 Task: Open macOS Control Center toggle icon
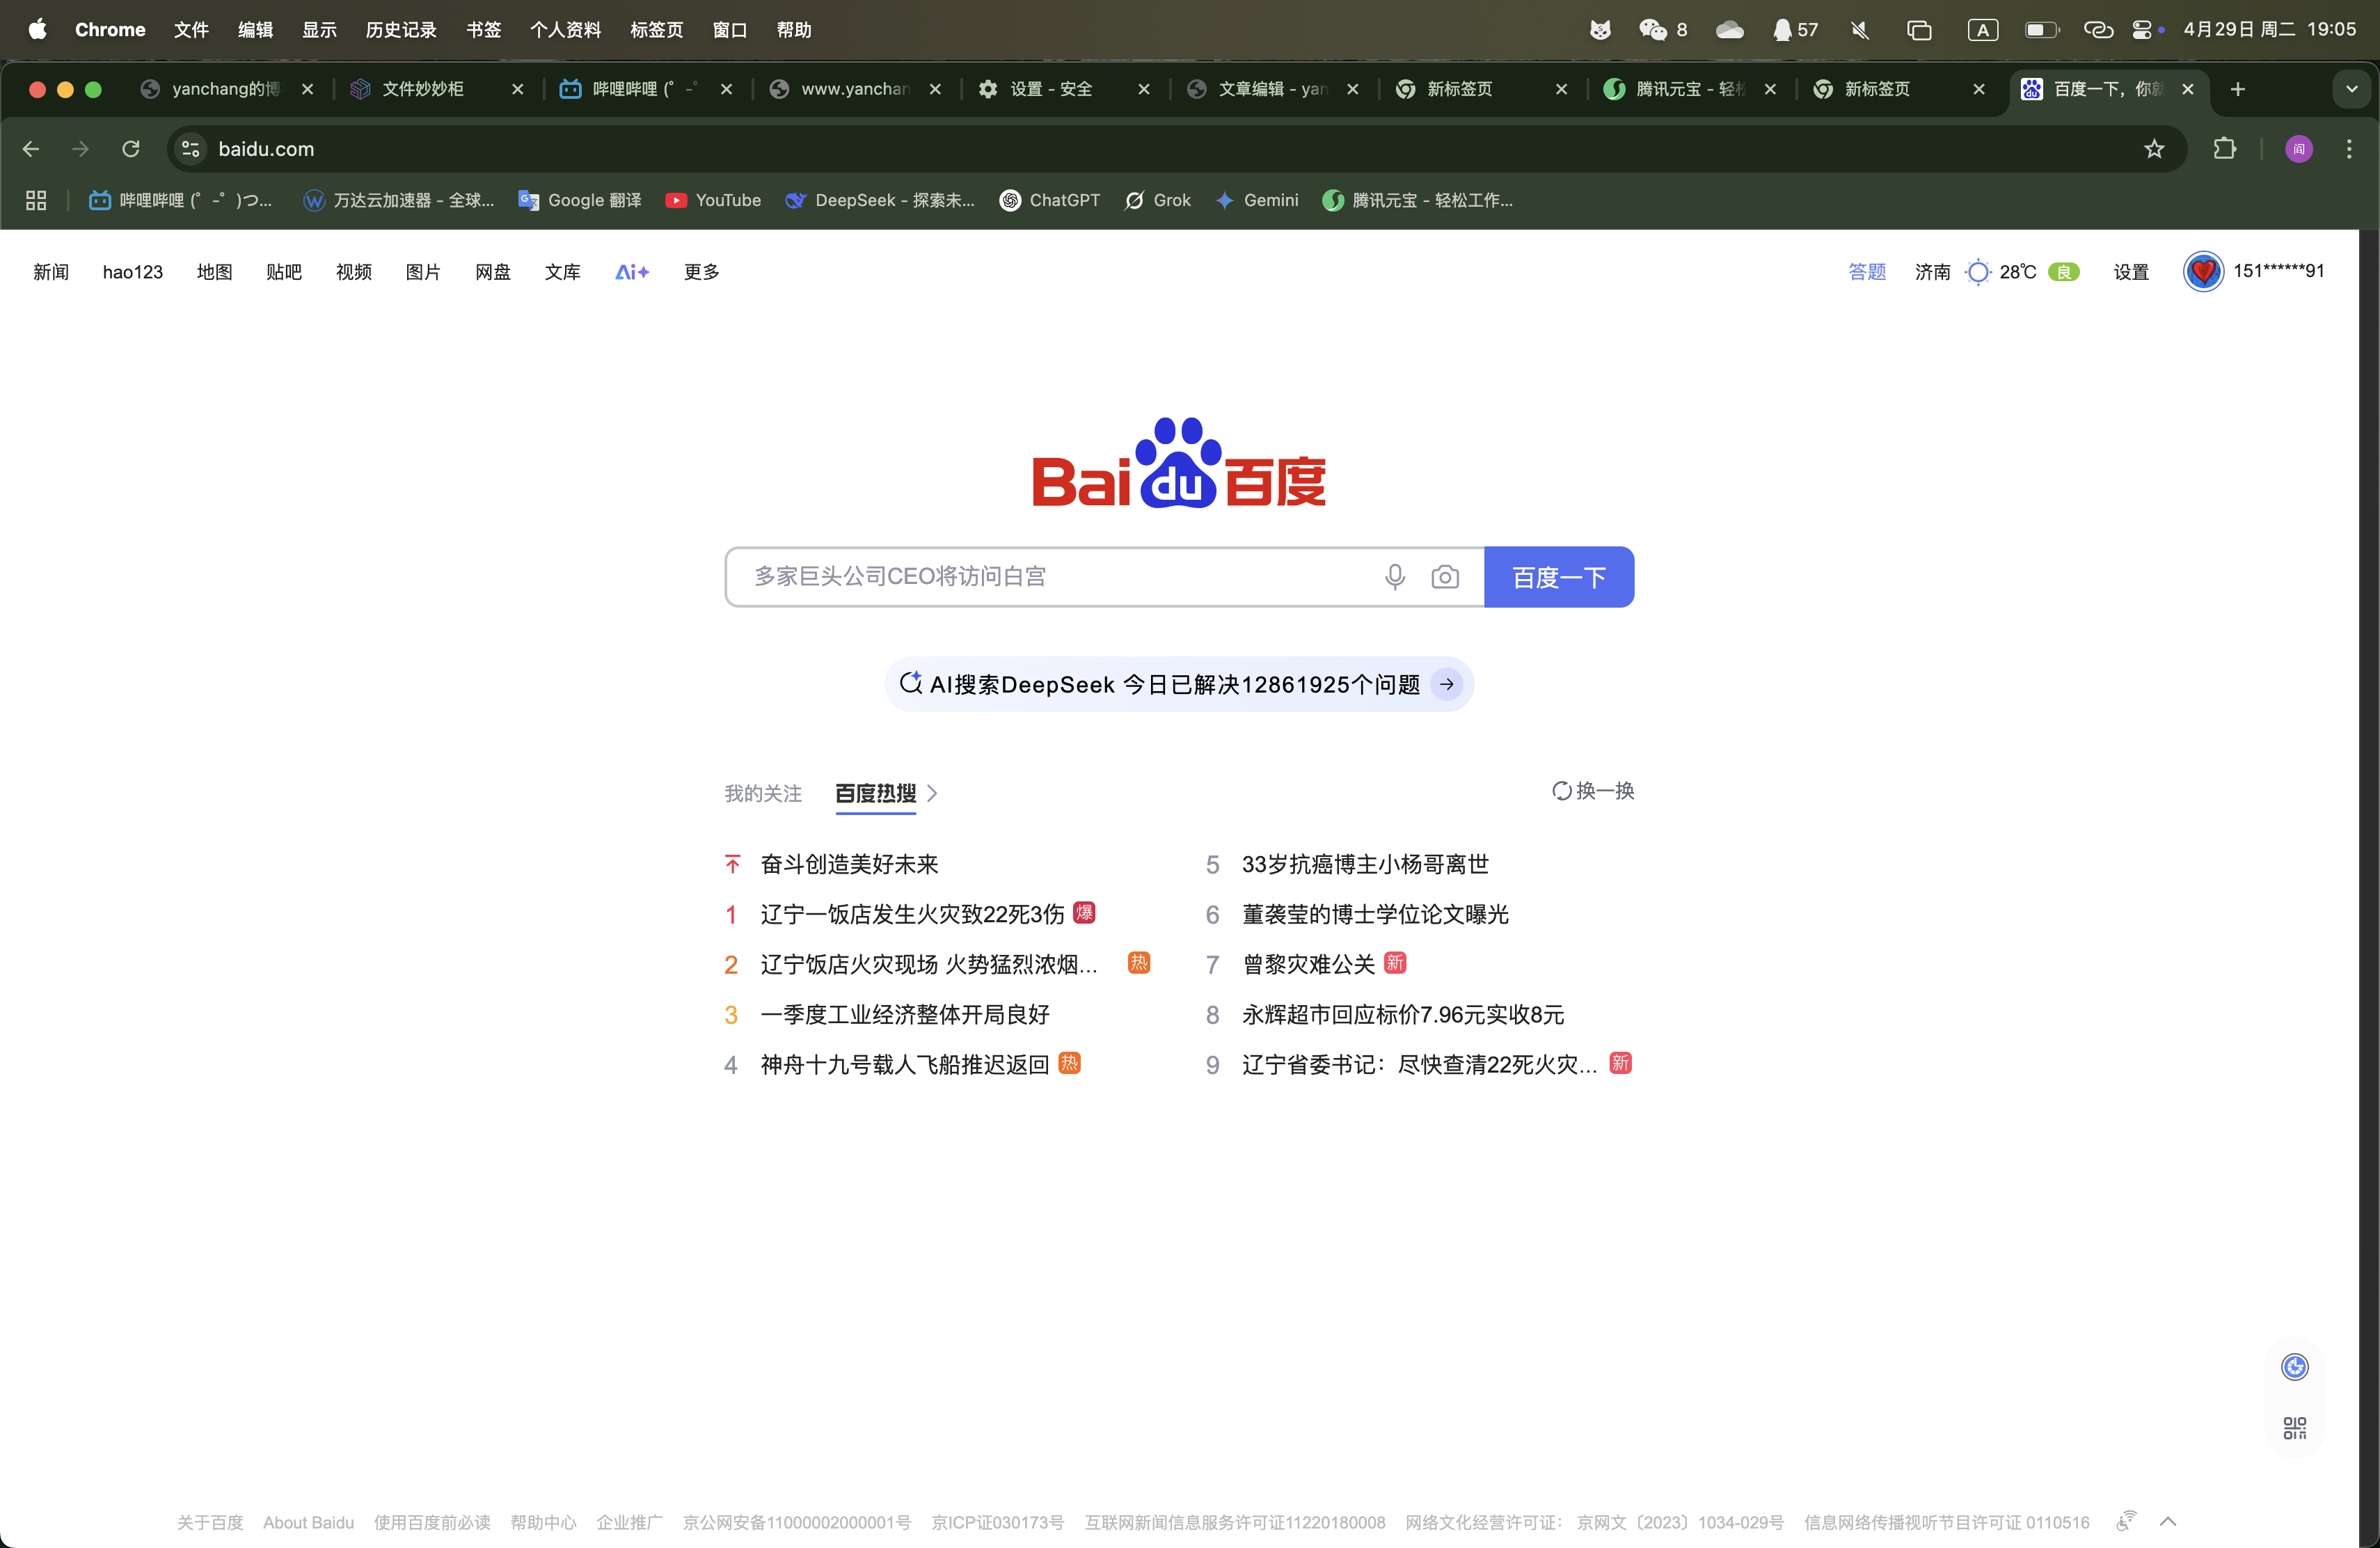click(x=2142, y=30)
